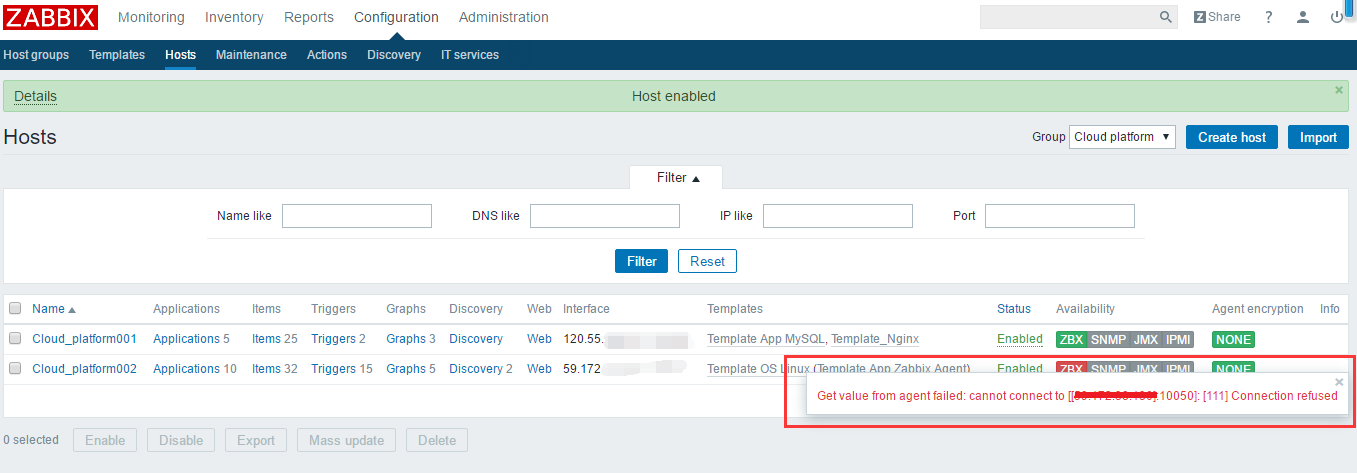Click the Name like input field
The height and width of the screenshot is (473, 1357).
[357, 216]
